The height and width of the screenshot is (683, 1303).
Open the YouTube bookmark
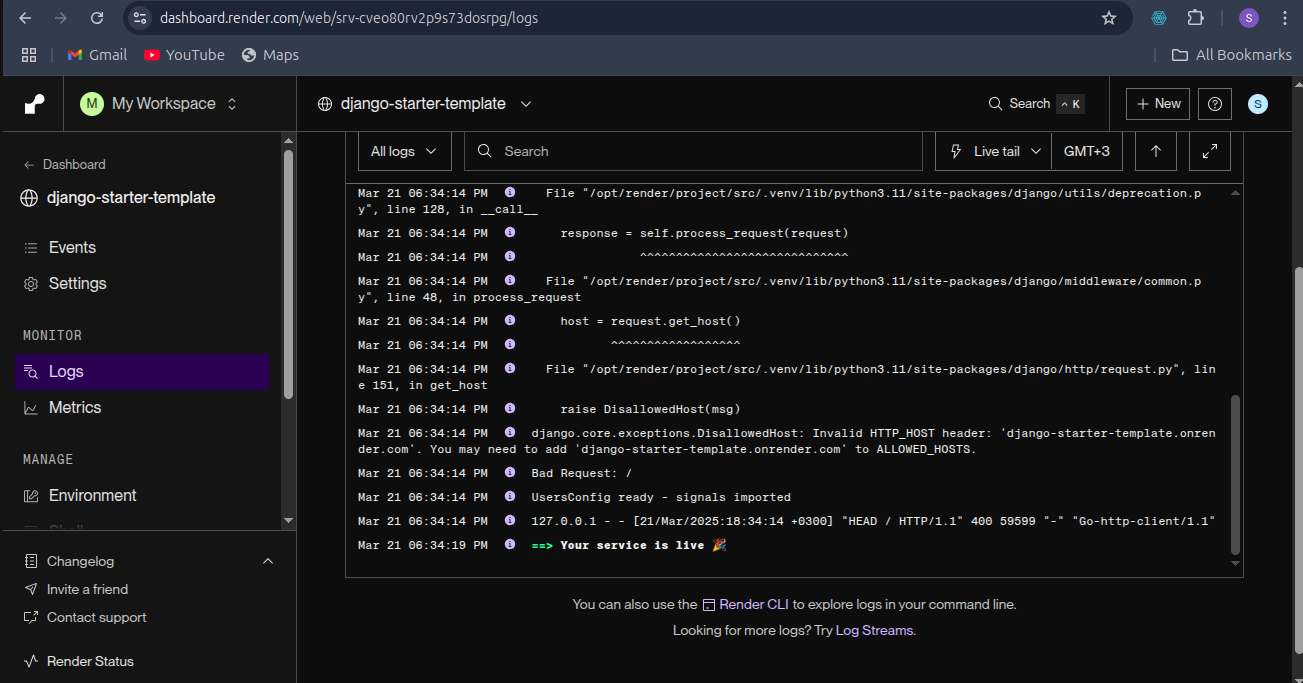[x=184, y=55]
